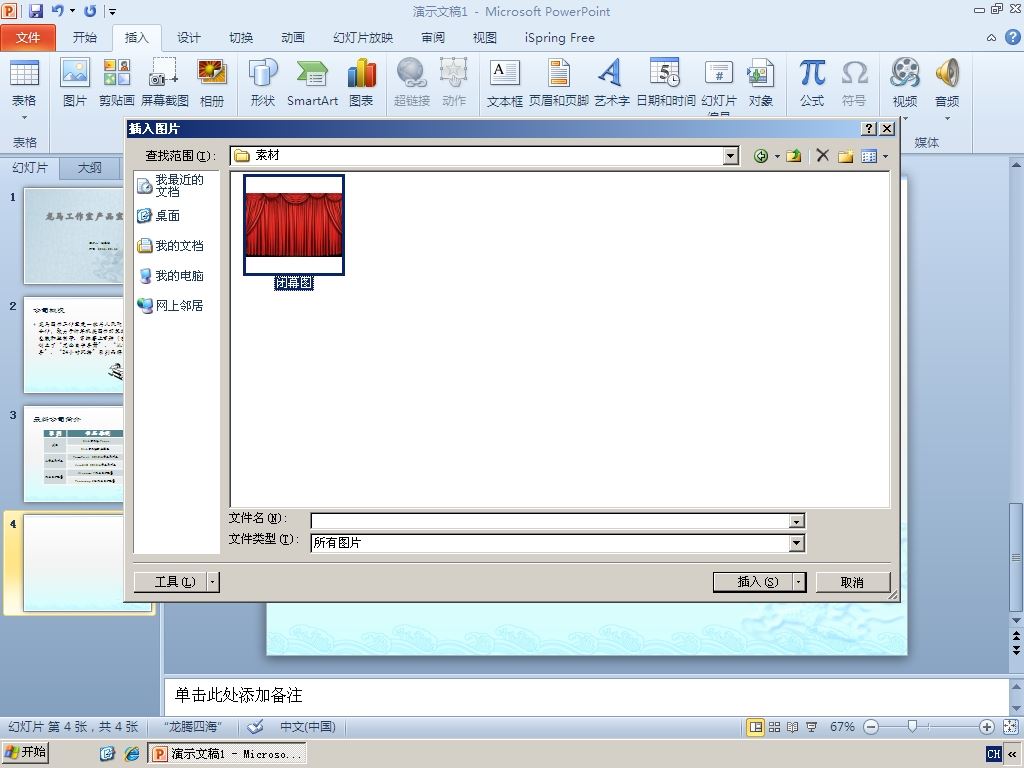Screen dimensions: 1024x768
Task: Click the dialog's Back navigation icon
Action: 760,156
